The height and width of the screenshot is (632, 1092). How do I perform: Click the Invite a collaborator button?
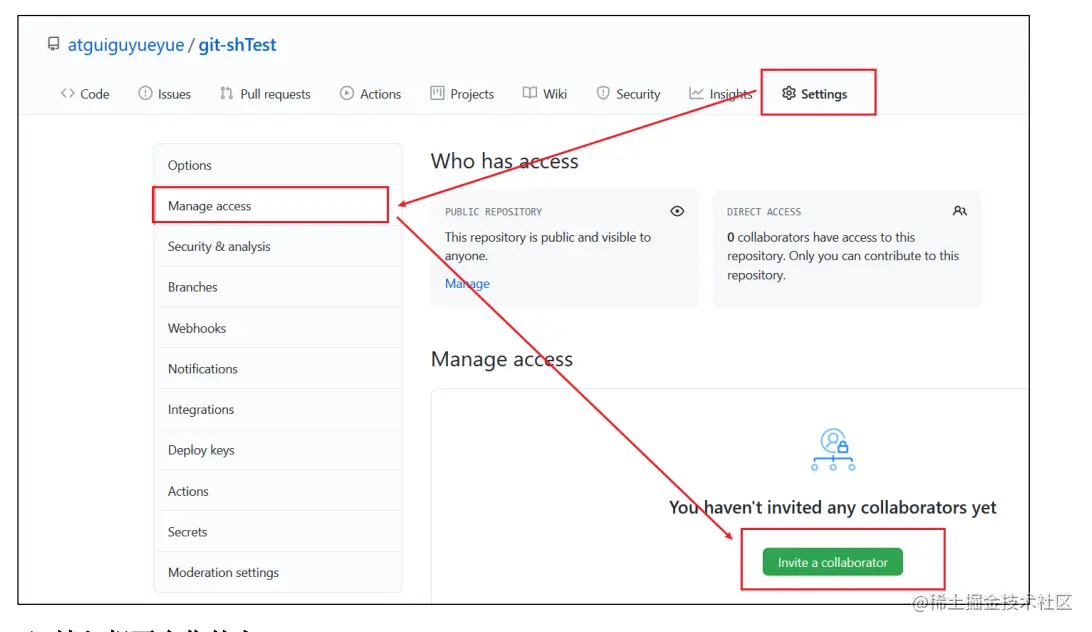pos(833,562)
